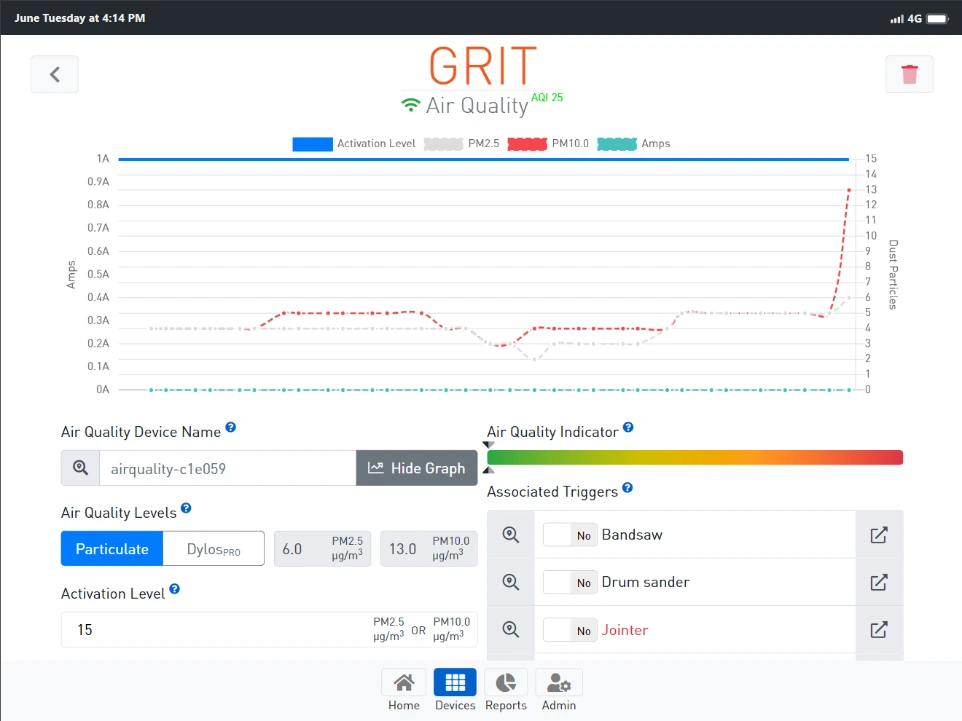This screenshot has height=721, width=962.
Task: Enable the Jointer trigger switch
Action: coord(570,630)
